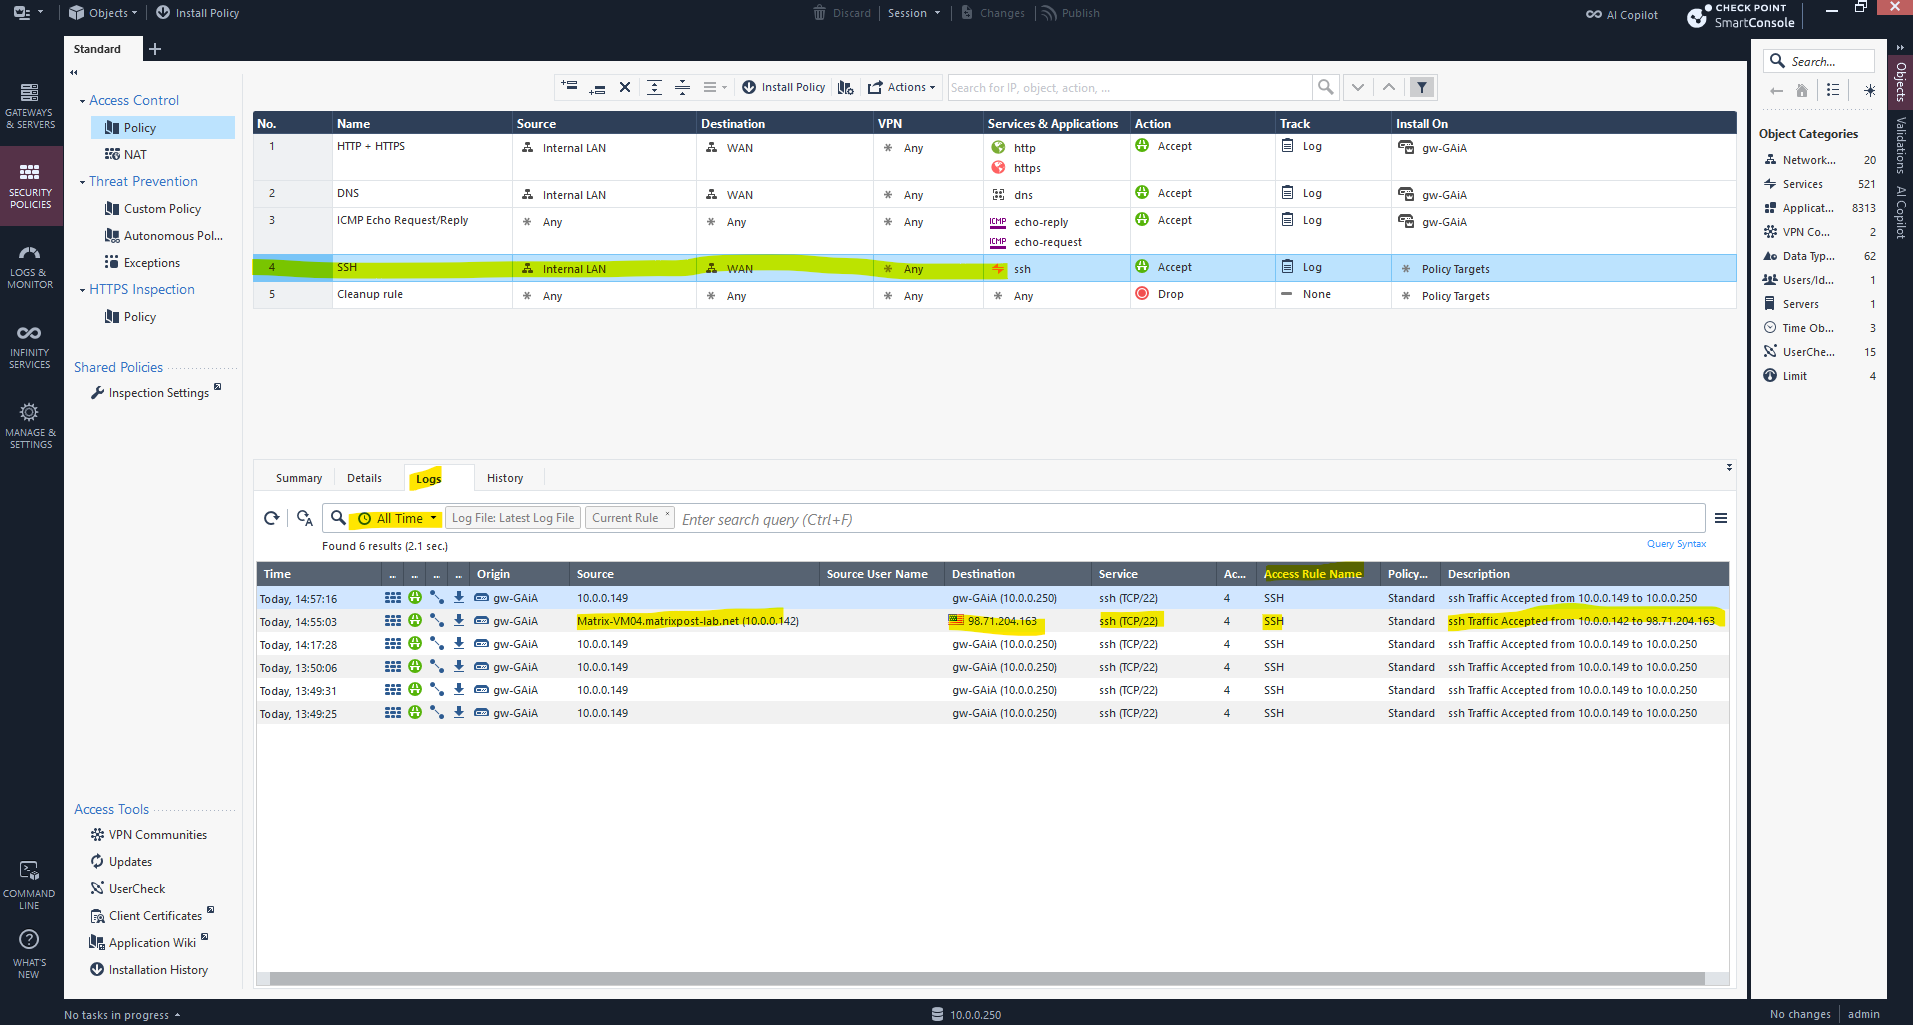Image resolution: width=1913 pixels, height=1025 pixels.
Task: Open Security Policies view
Action: (30, 186)
